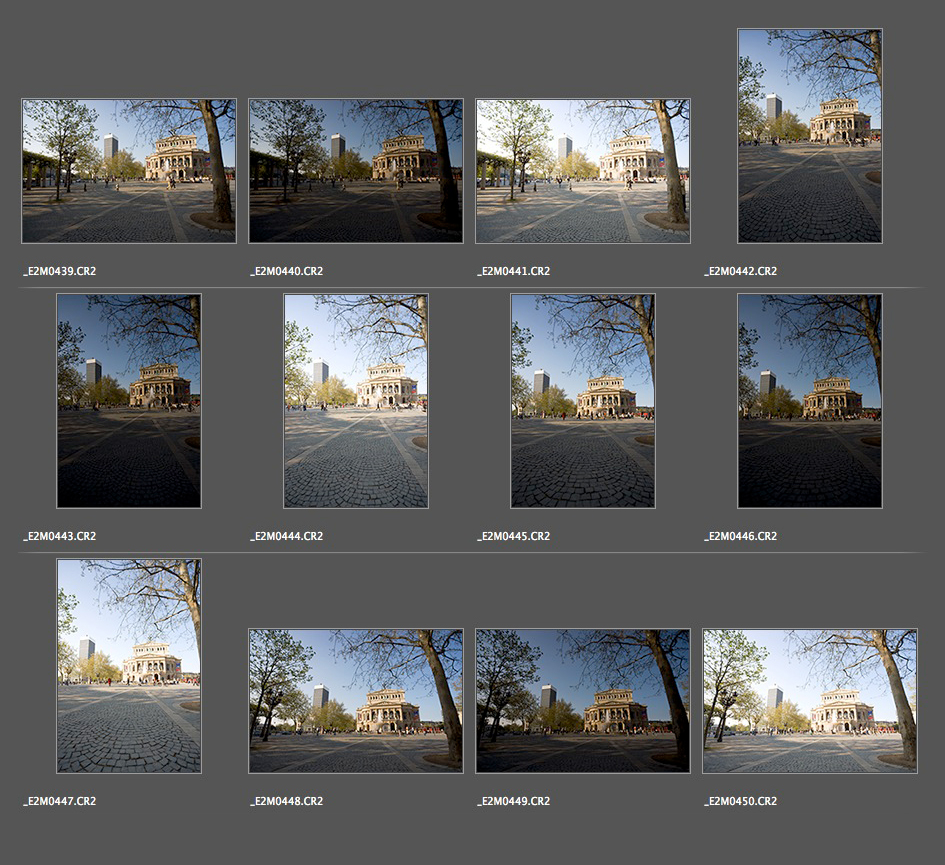The image size is (945, 865).
Task: Click the _E2M0450.CR2 filename label
Action: coord(741,801)
